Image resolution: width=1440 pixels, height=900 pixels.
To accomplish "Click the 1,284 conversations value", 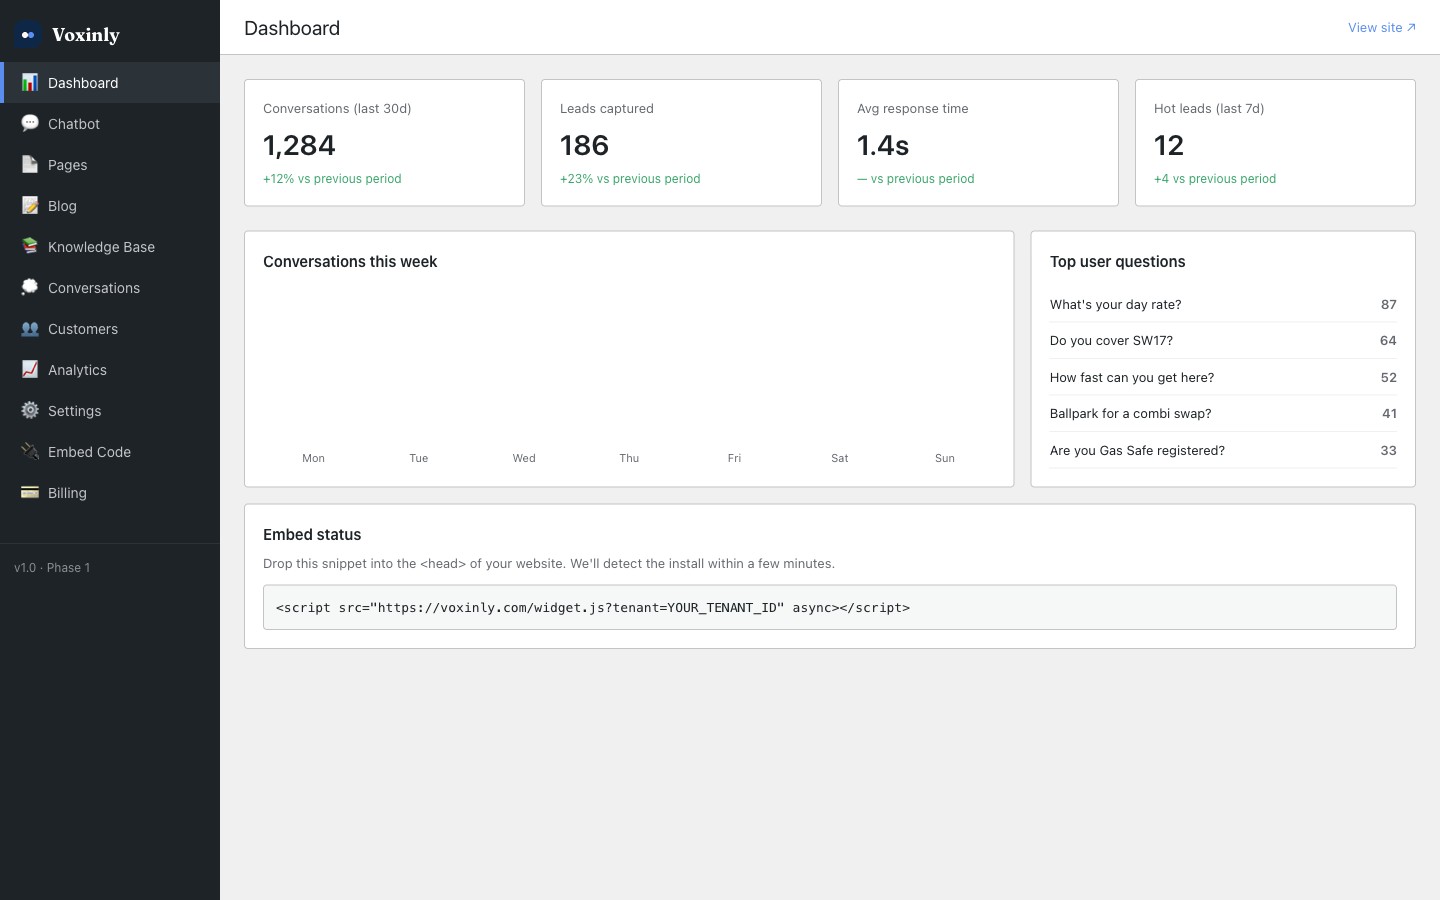I will [299, 146].
